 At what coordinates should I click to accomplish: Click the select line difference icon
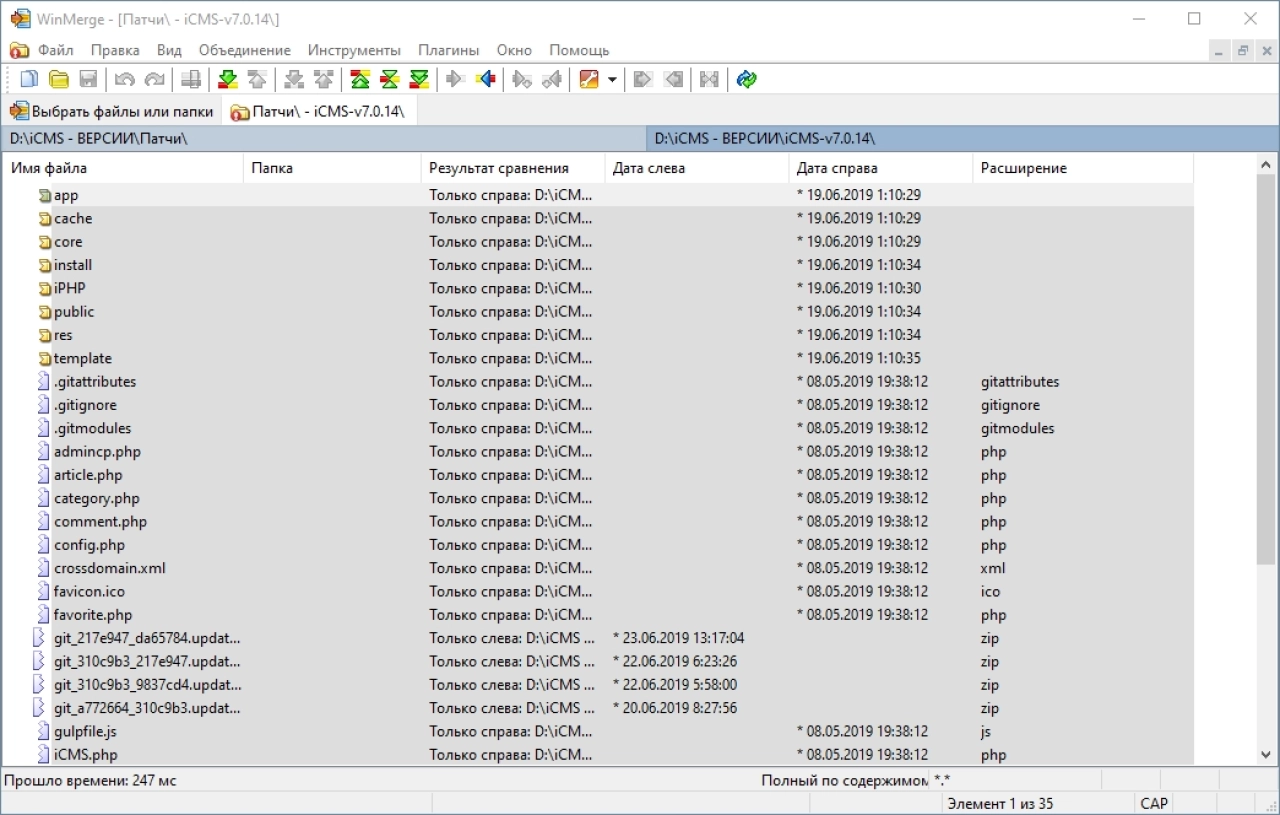pyautogui.click(x=191, y=79)
